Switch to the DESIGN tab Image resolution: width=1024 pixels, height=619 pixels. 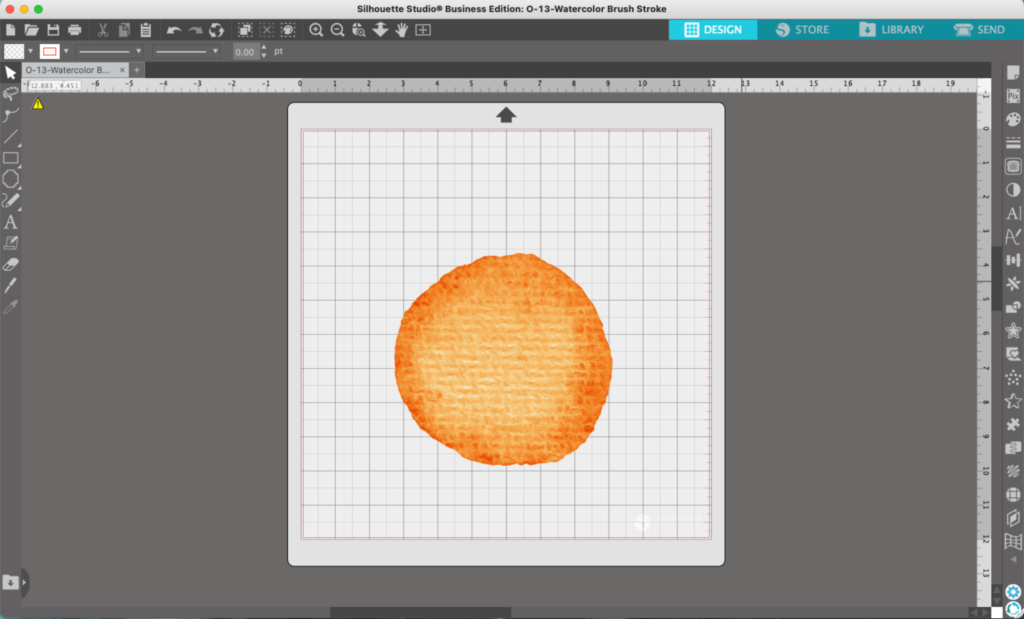click(x=712, y=29)
